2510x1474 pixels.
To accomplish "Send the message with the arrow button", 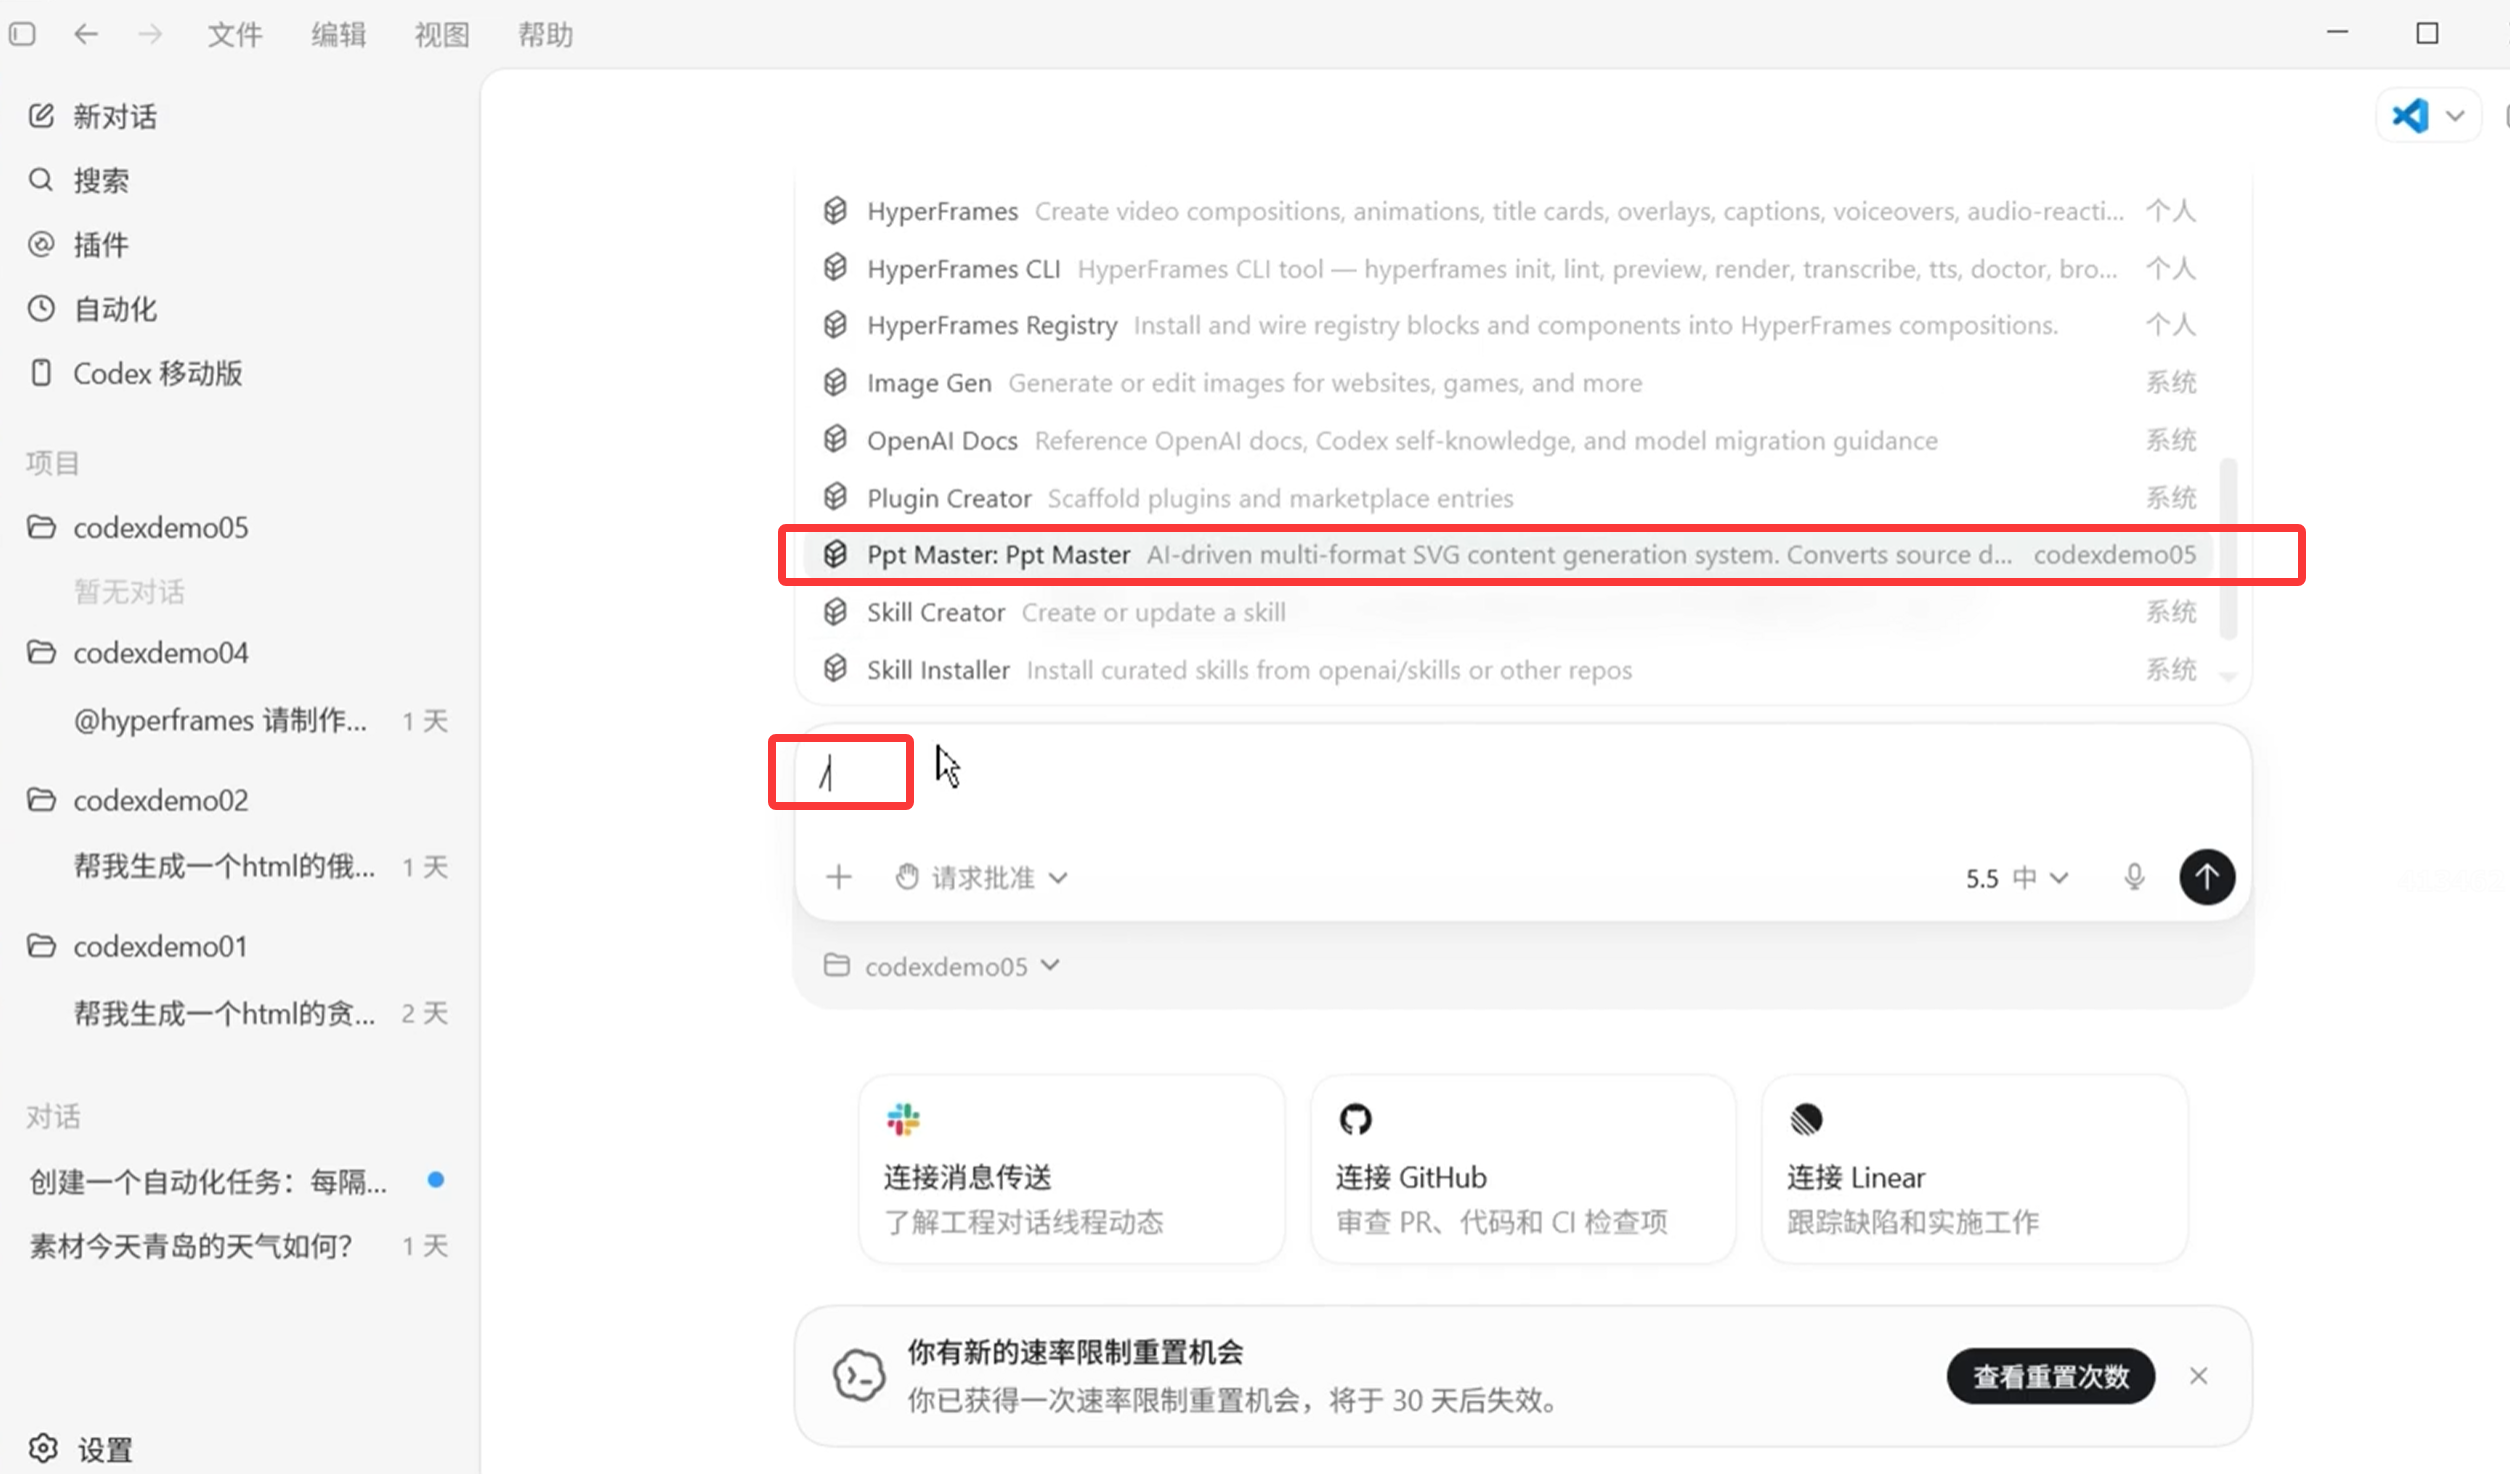I will pos(2207,877).
